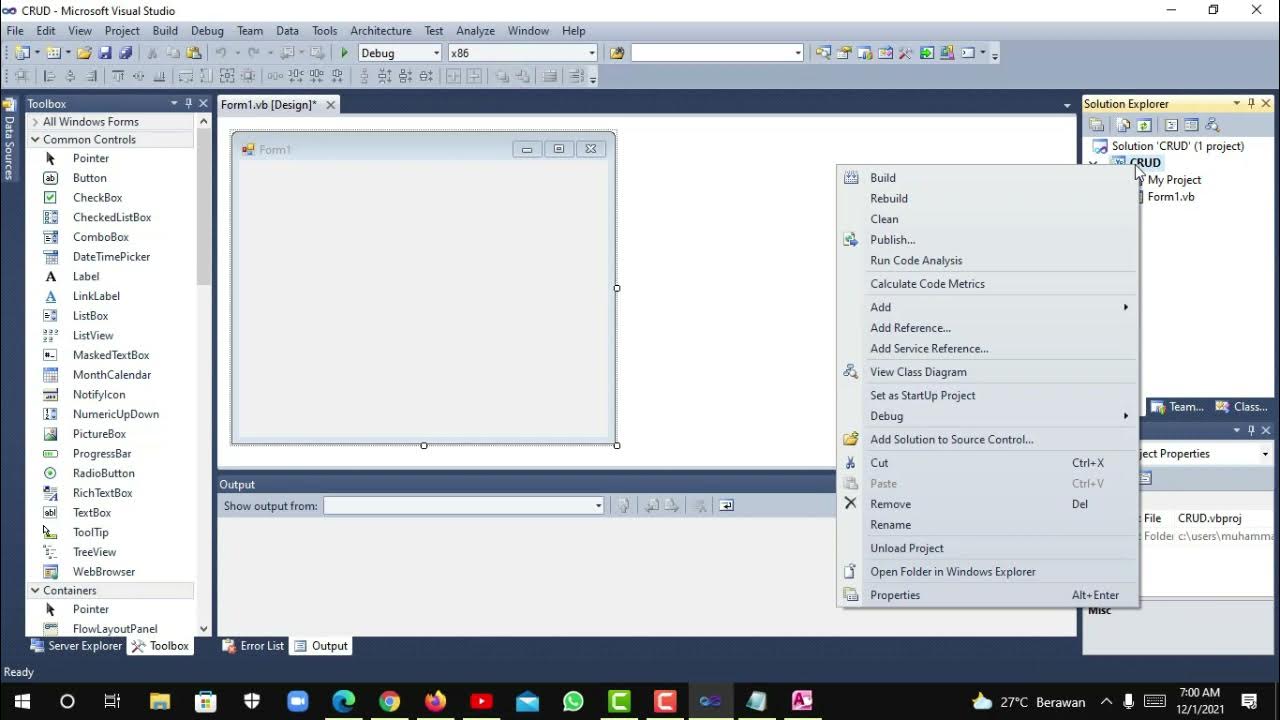
Task: Click the Save All toolbar icon
Action: (x=125, y=53)
